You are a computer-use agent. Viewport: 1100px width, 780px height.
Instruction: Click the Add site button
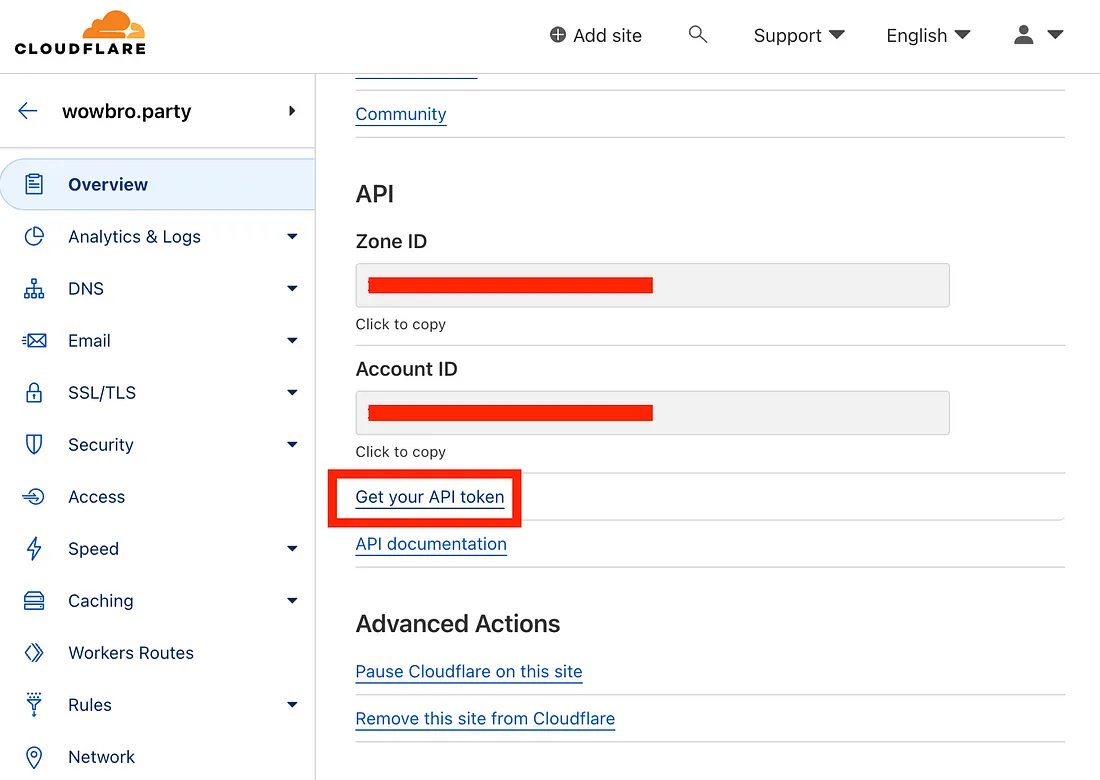tap(596, 35)
